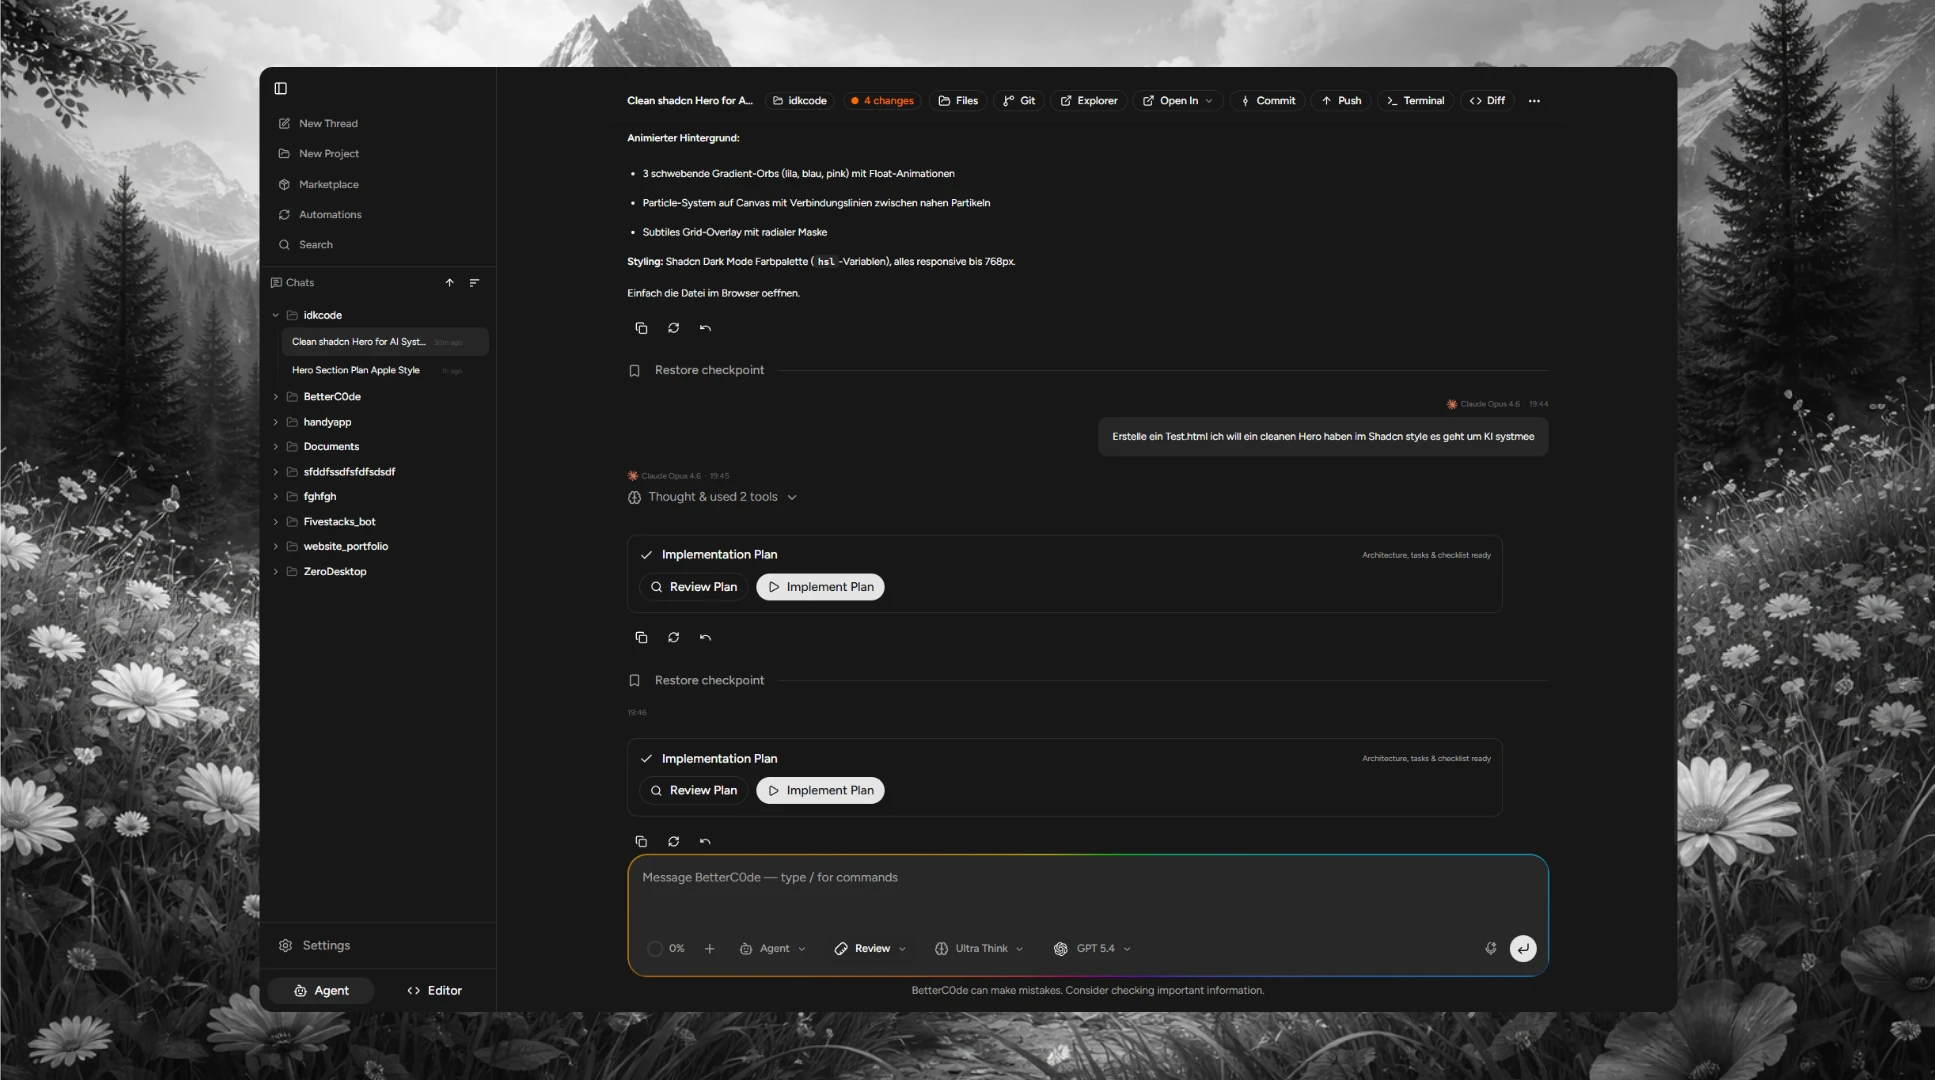Click the 0% context usage indicator
Screen dimensions: 1935x1080
tap(666, 948)
